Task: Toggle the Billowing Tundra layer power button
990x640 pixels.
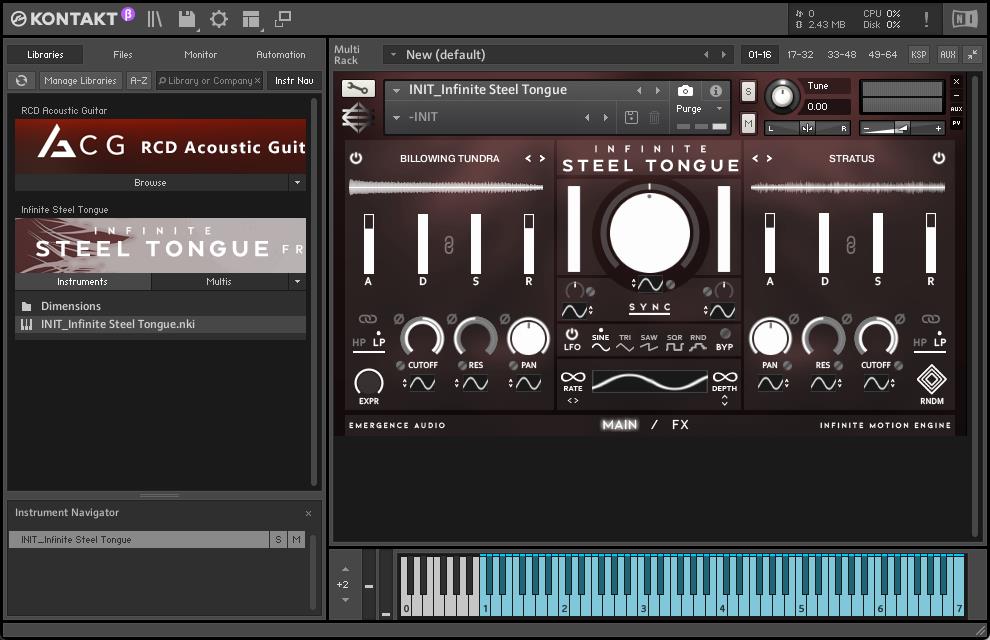Action: point(355,158)
